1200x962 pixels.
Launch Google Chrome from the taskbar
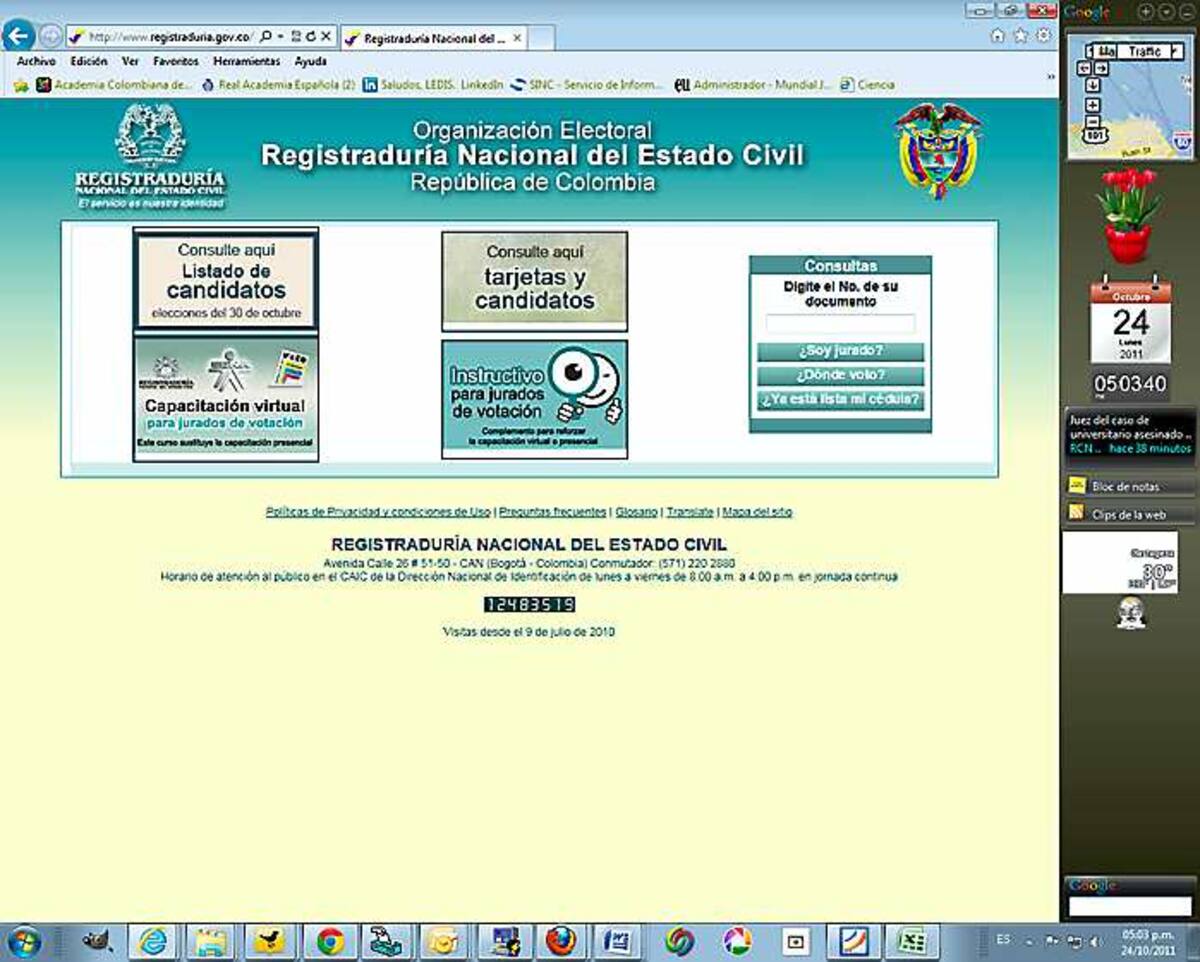click(x=331, y=941)
